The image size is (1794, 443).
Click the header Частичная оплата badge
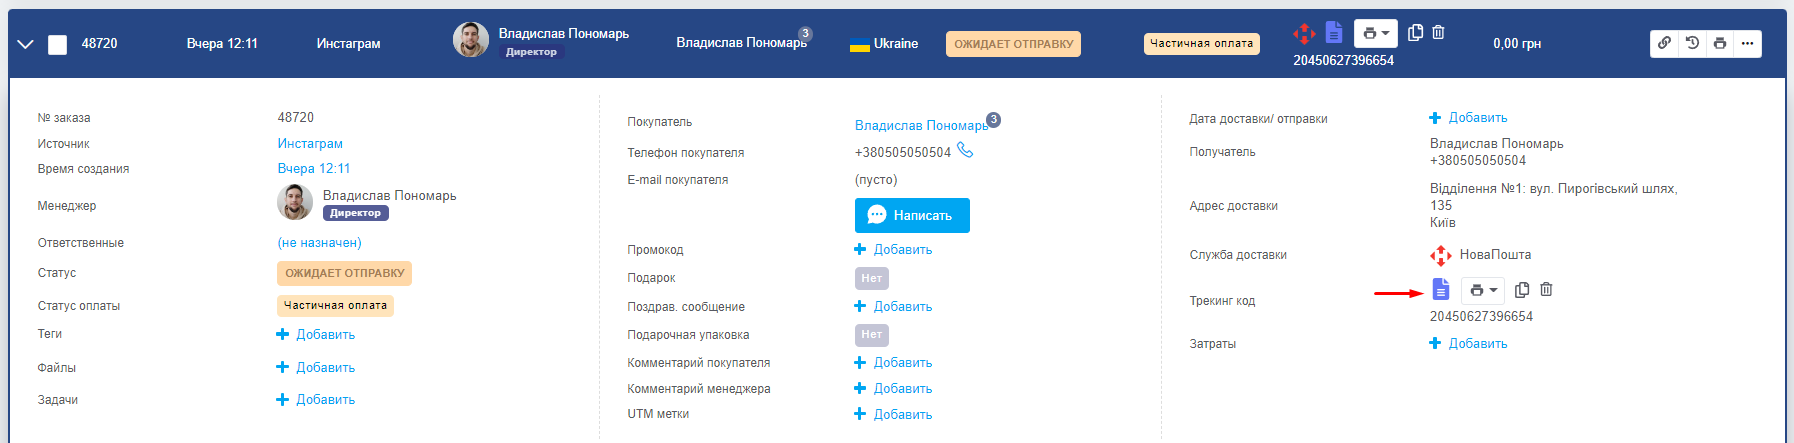[x=1201, y=43]
